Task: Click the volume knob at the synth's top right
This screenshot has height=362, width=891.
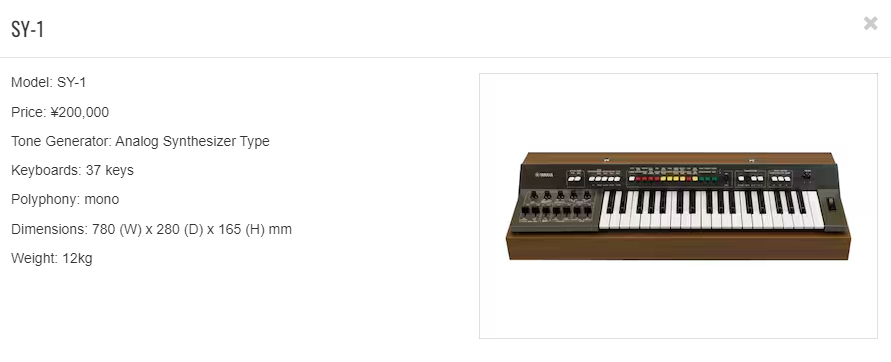Action: [807, 176]
